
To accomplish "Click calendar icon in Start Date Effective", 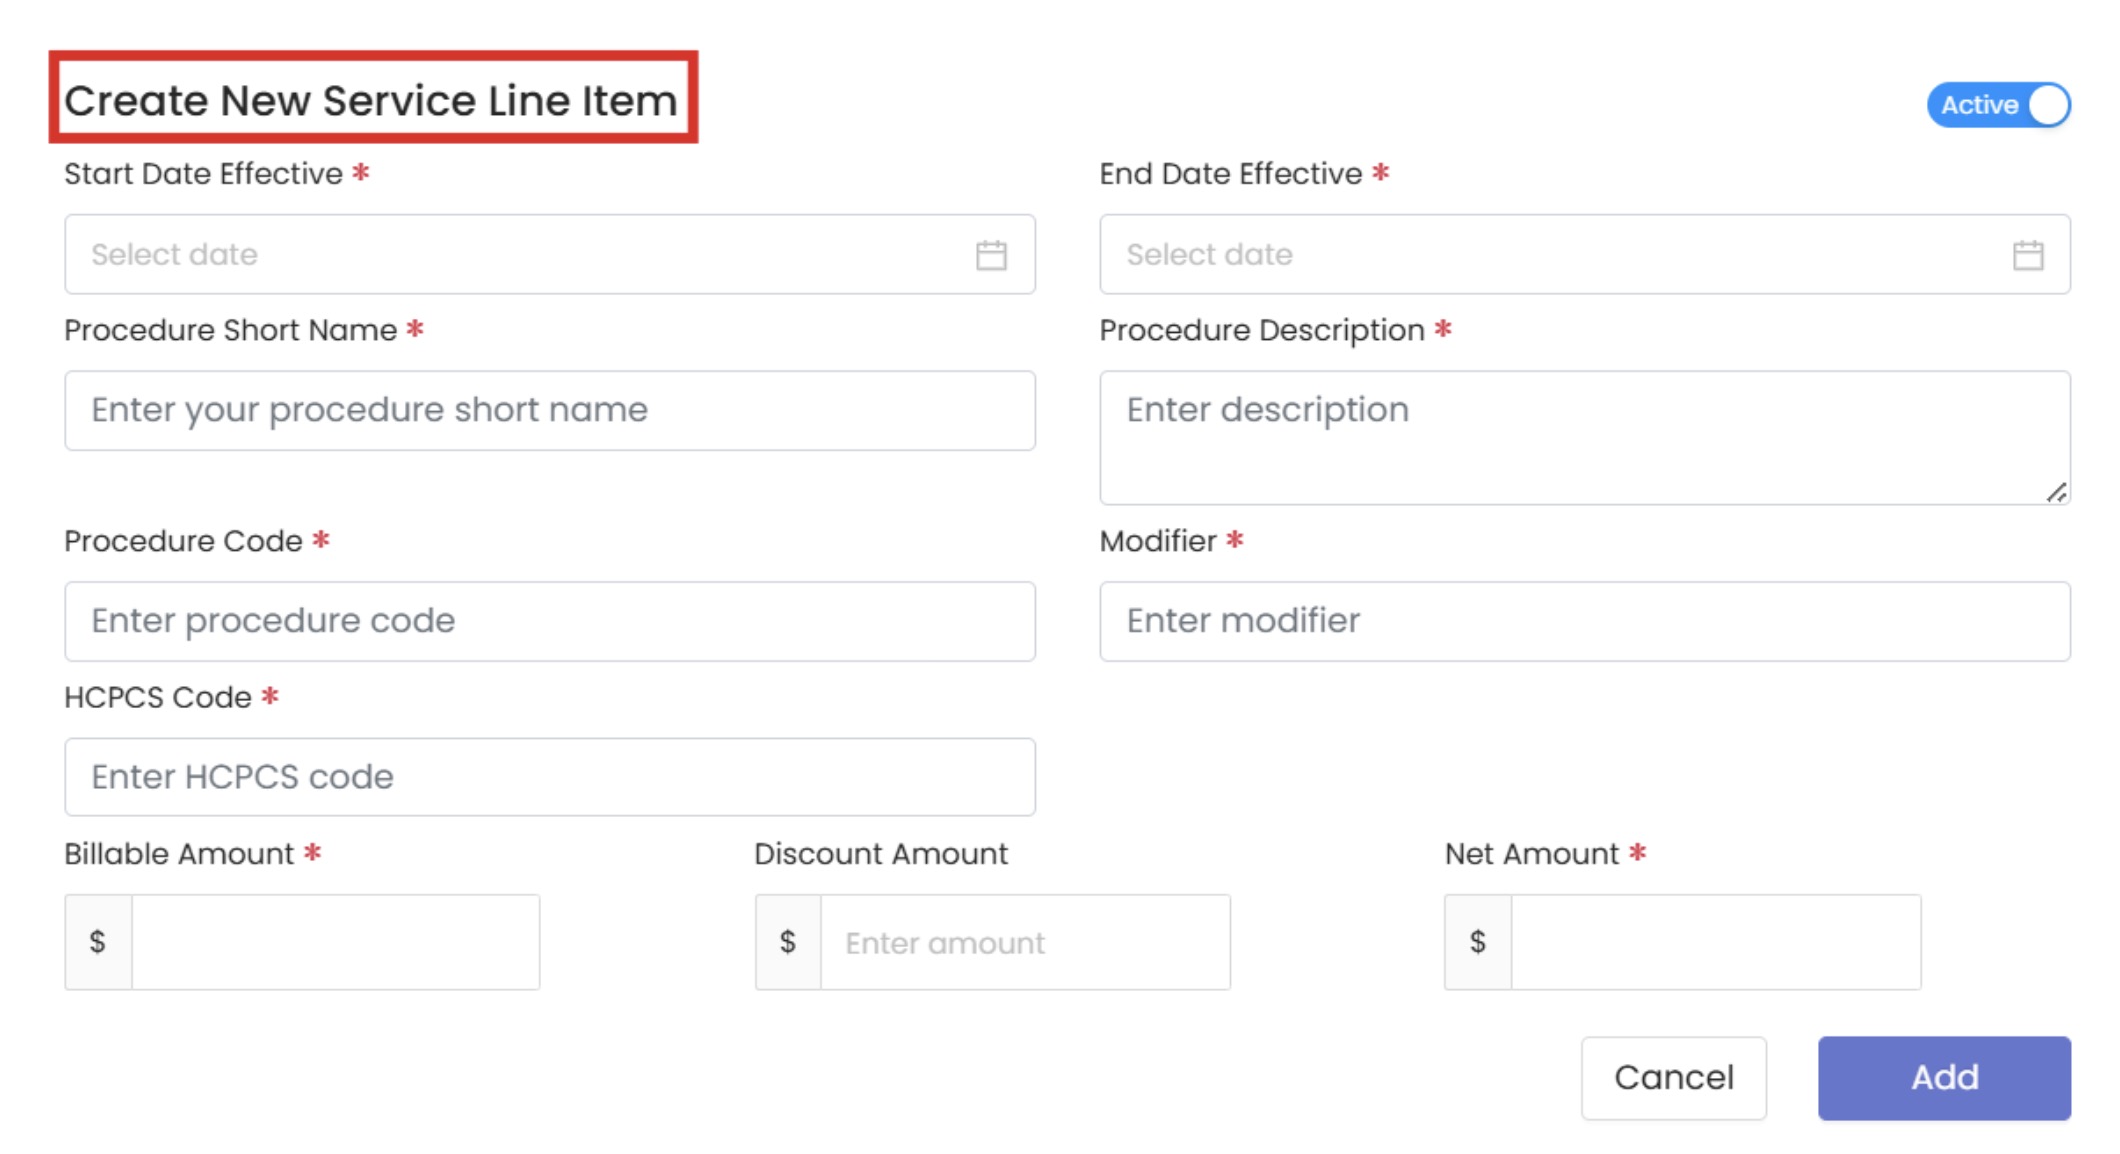I will [990, 255].
